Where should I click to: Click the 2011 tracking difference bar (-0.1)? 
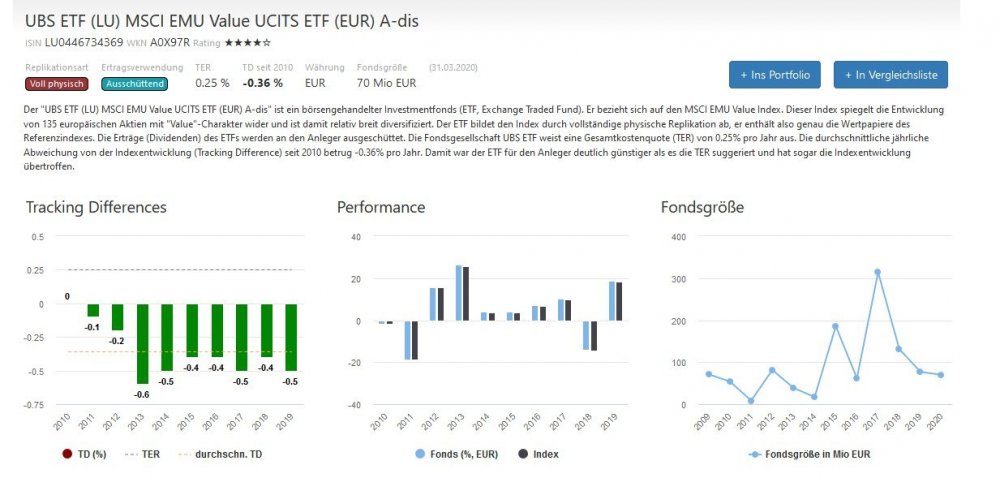tap(93, 310)
